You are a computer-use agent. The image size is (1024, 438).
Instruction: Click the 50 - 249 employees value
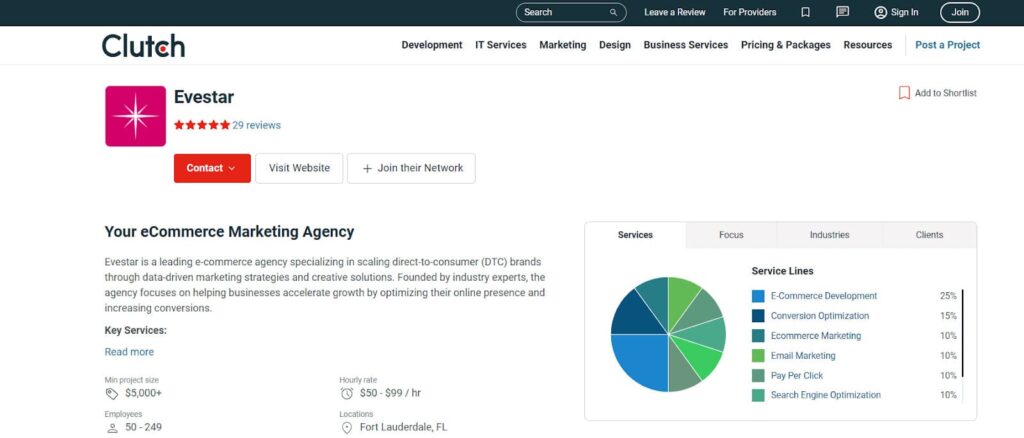[143, 428]
